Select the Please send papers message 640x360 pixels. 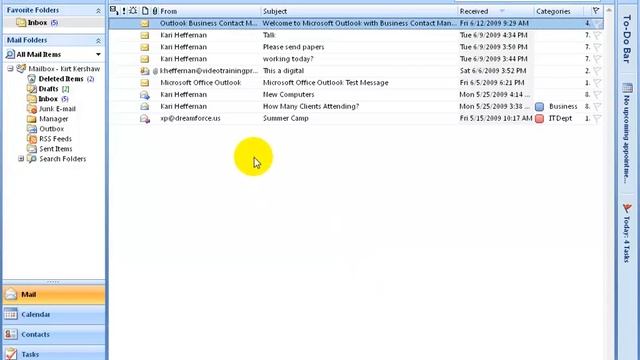(356, 47)
